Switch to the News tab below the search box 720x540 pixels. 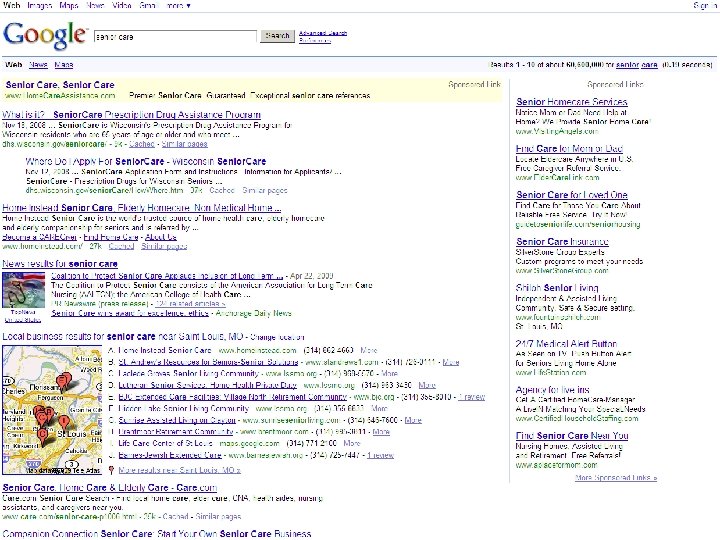38,65
